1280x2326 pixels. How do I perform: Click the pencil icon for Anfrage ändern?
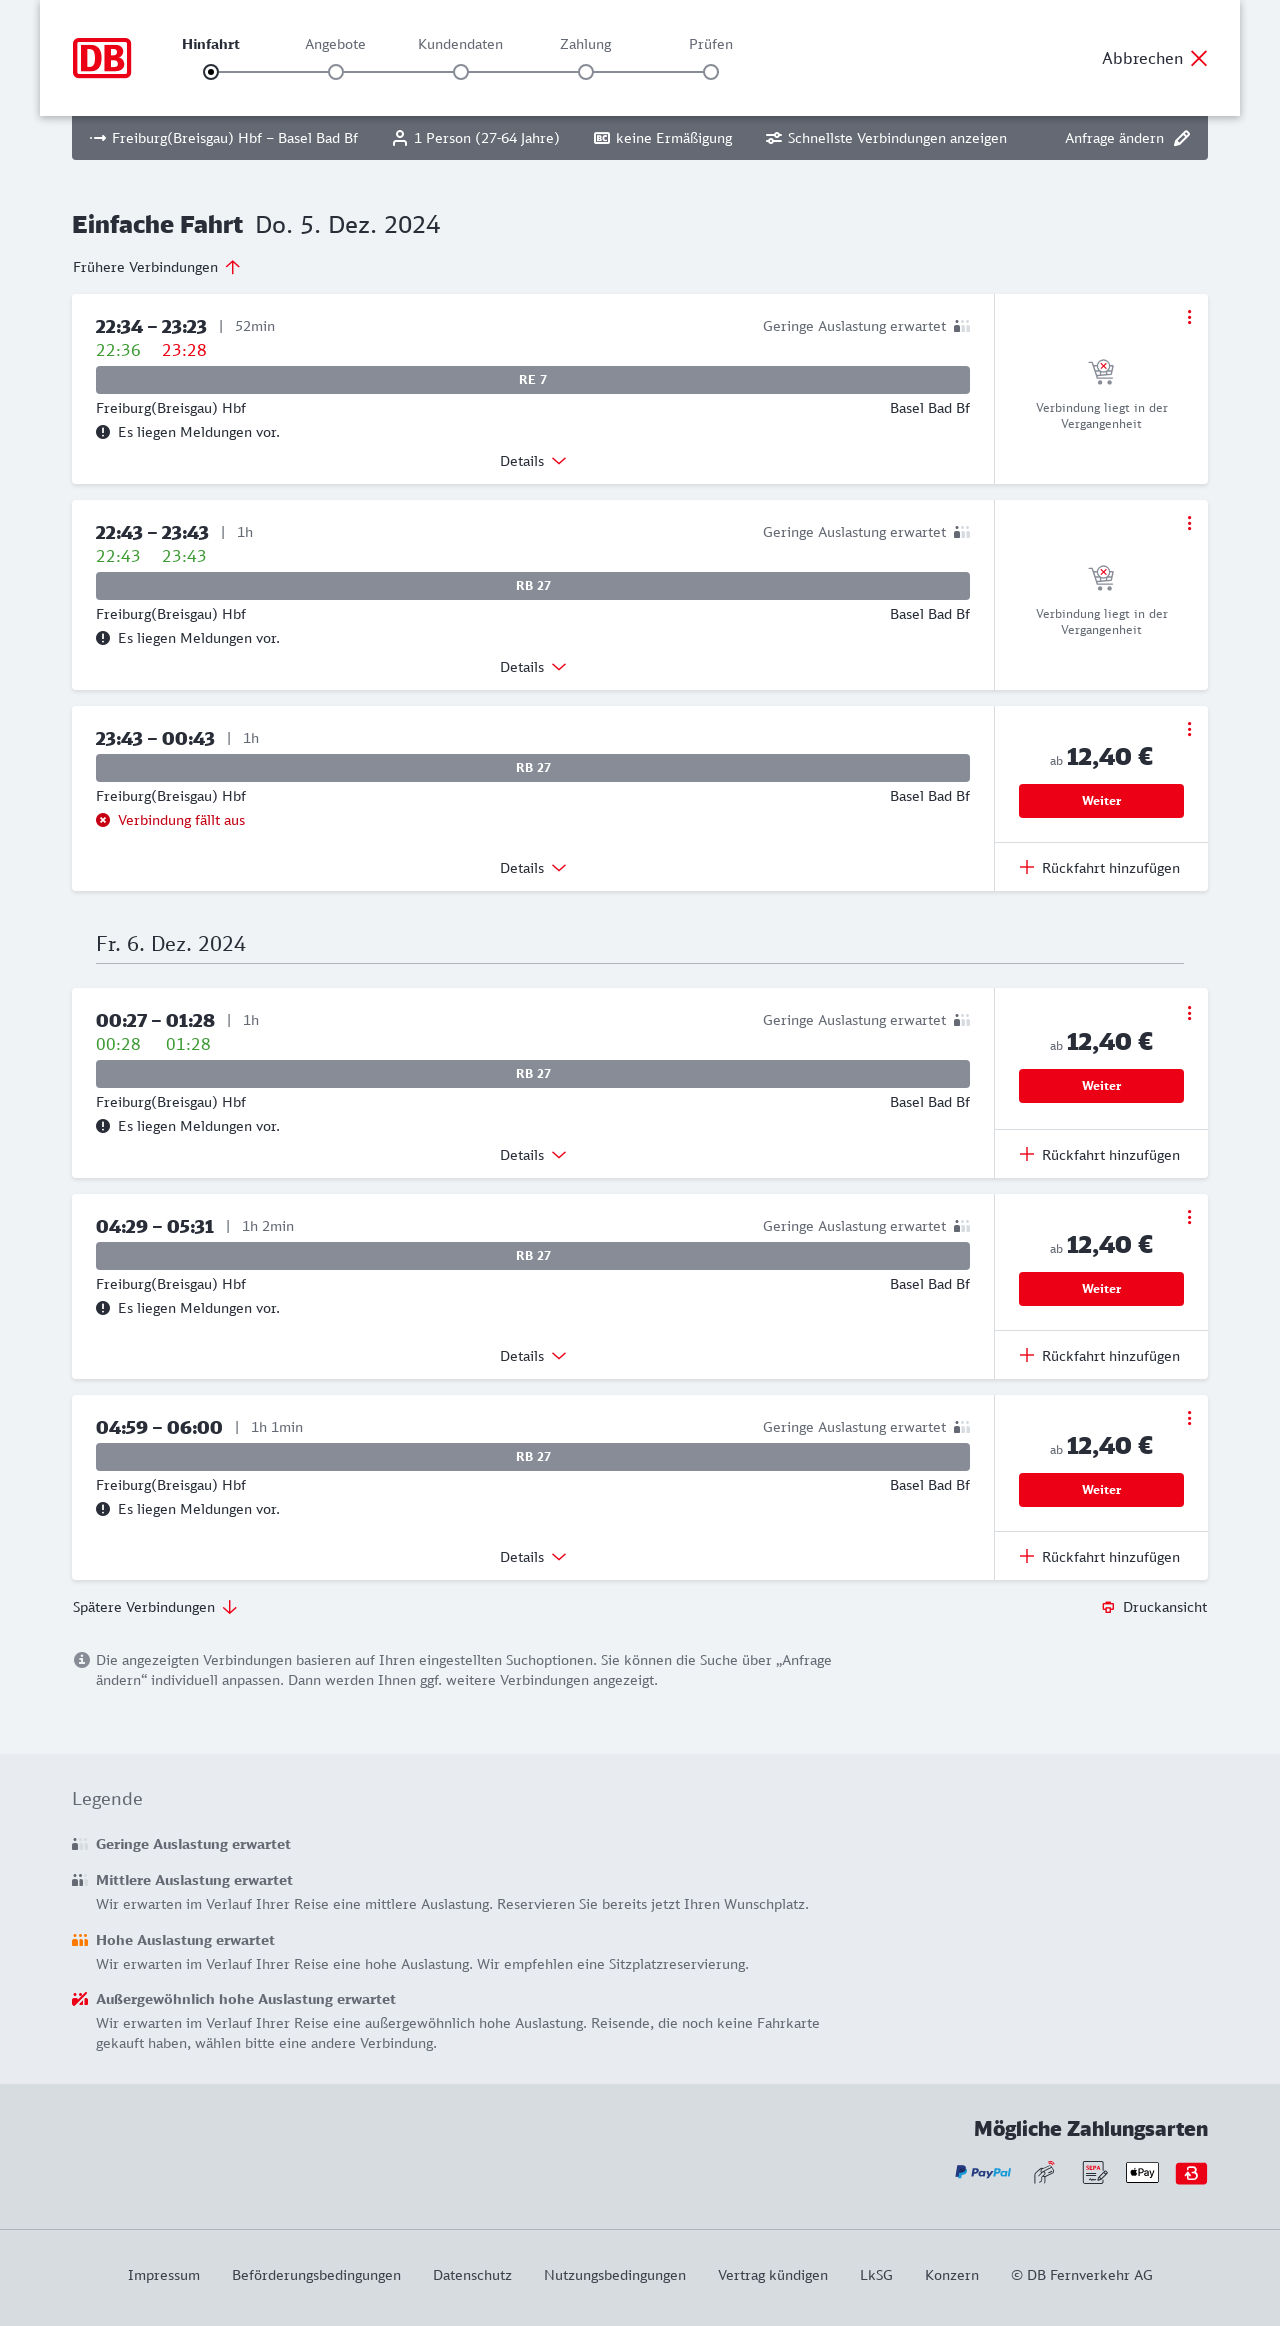click(1182, 138)
